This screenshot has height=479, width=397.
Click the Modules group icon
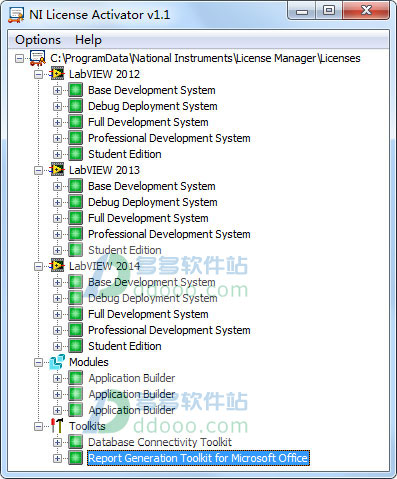(57, 362)
